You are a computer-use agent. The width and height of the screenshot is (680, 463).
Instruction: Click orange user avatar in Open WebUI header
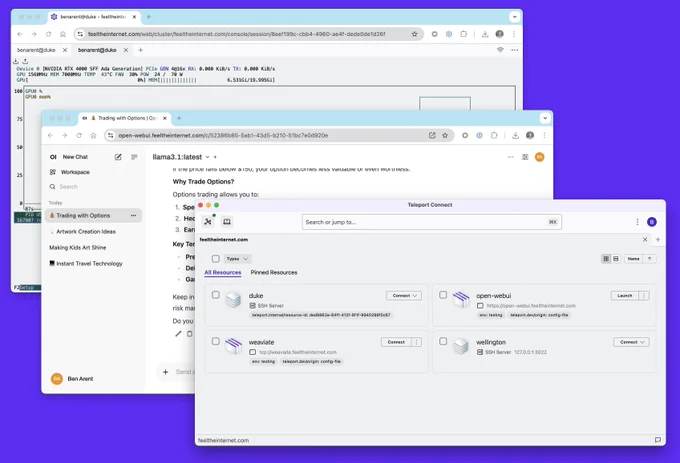point(539,157)
